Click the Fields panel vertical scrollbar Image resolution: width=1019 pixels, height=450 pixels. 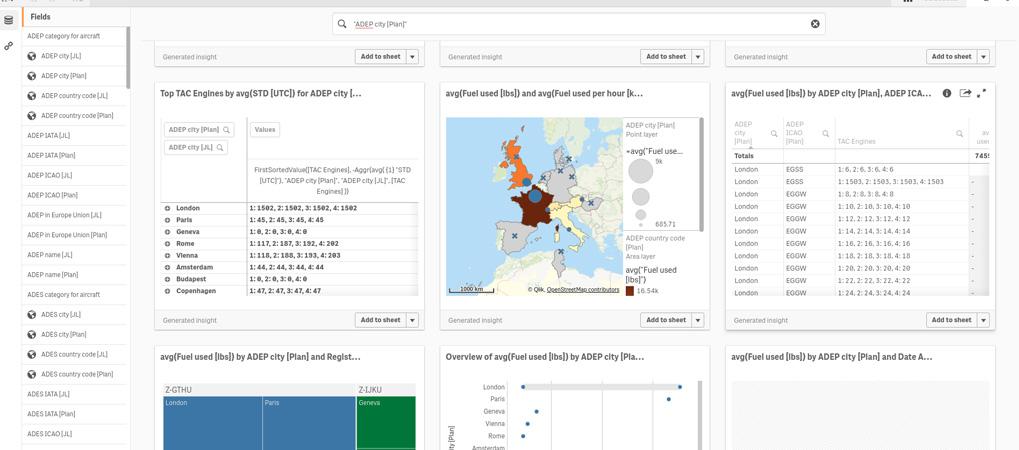[128, 57]
